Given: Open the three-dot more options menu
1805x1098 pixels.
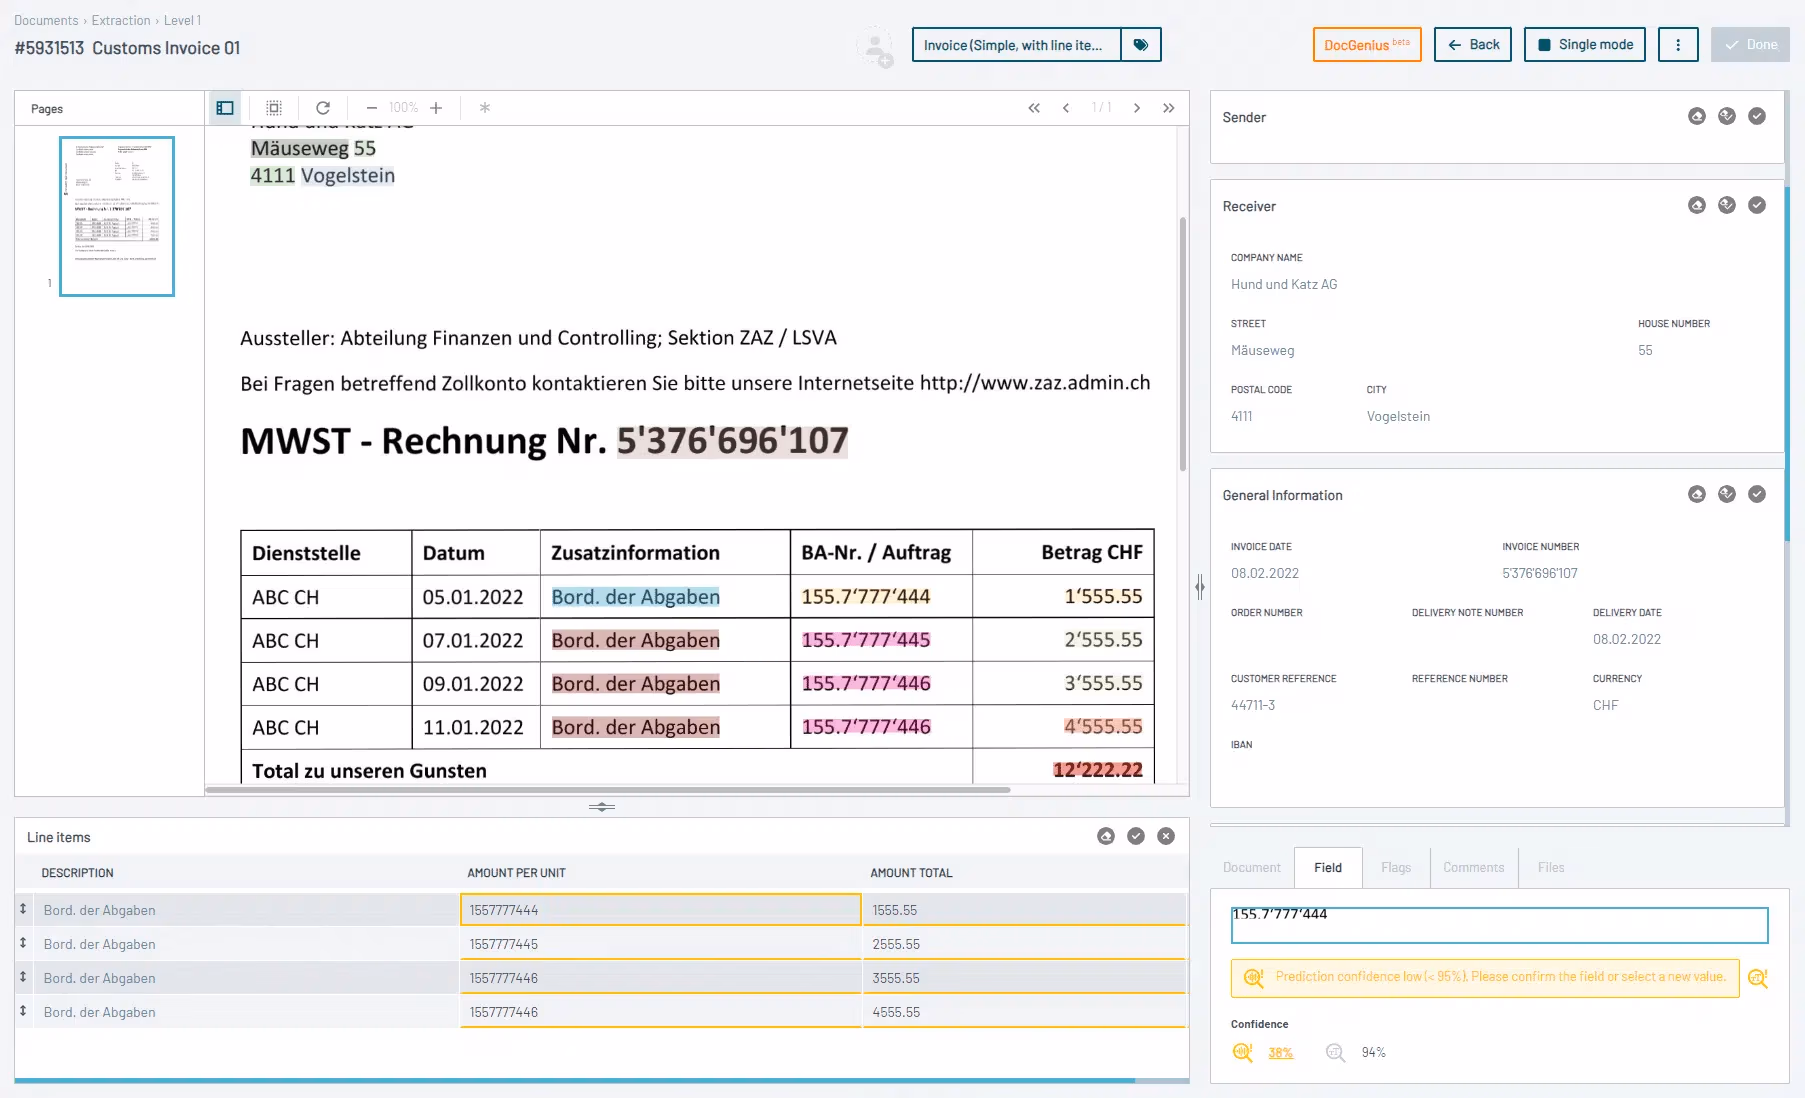Looking at the screenshot, I should coord(1678,45).
